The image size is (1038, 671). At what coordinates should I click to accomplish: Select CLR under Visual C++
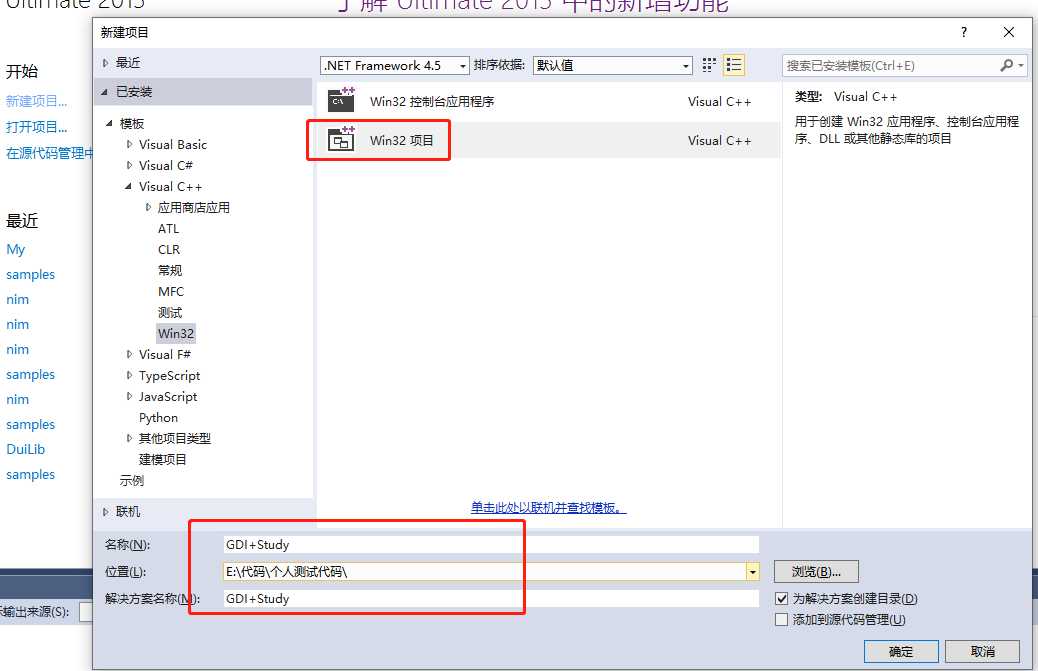click(169, 249)
